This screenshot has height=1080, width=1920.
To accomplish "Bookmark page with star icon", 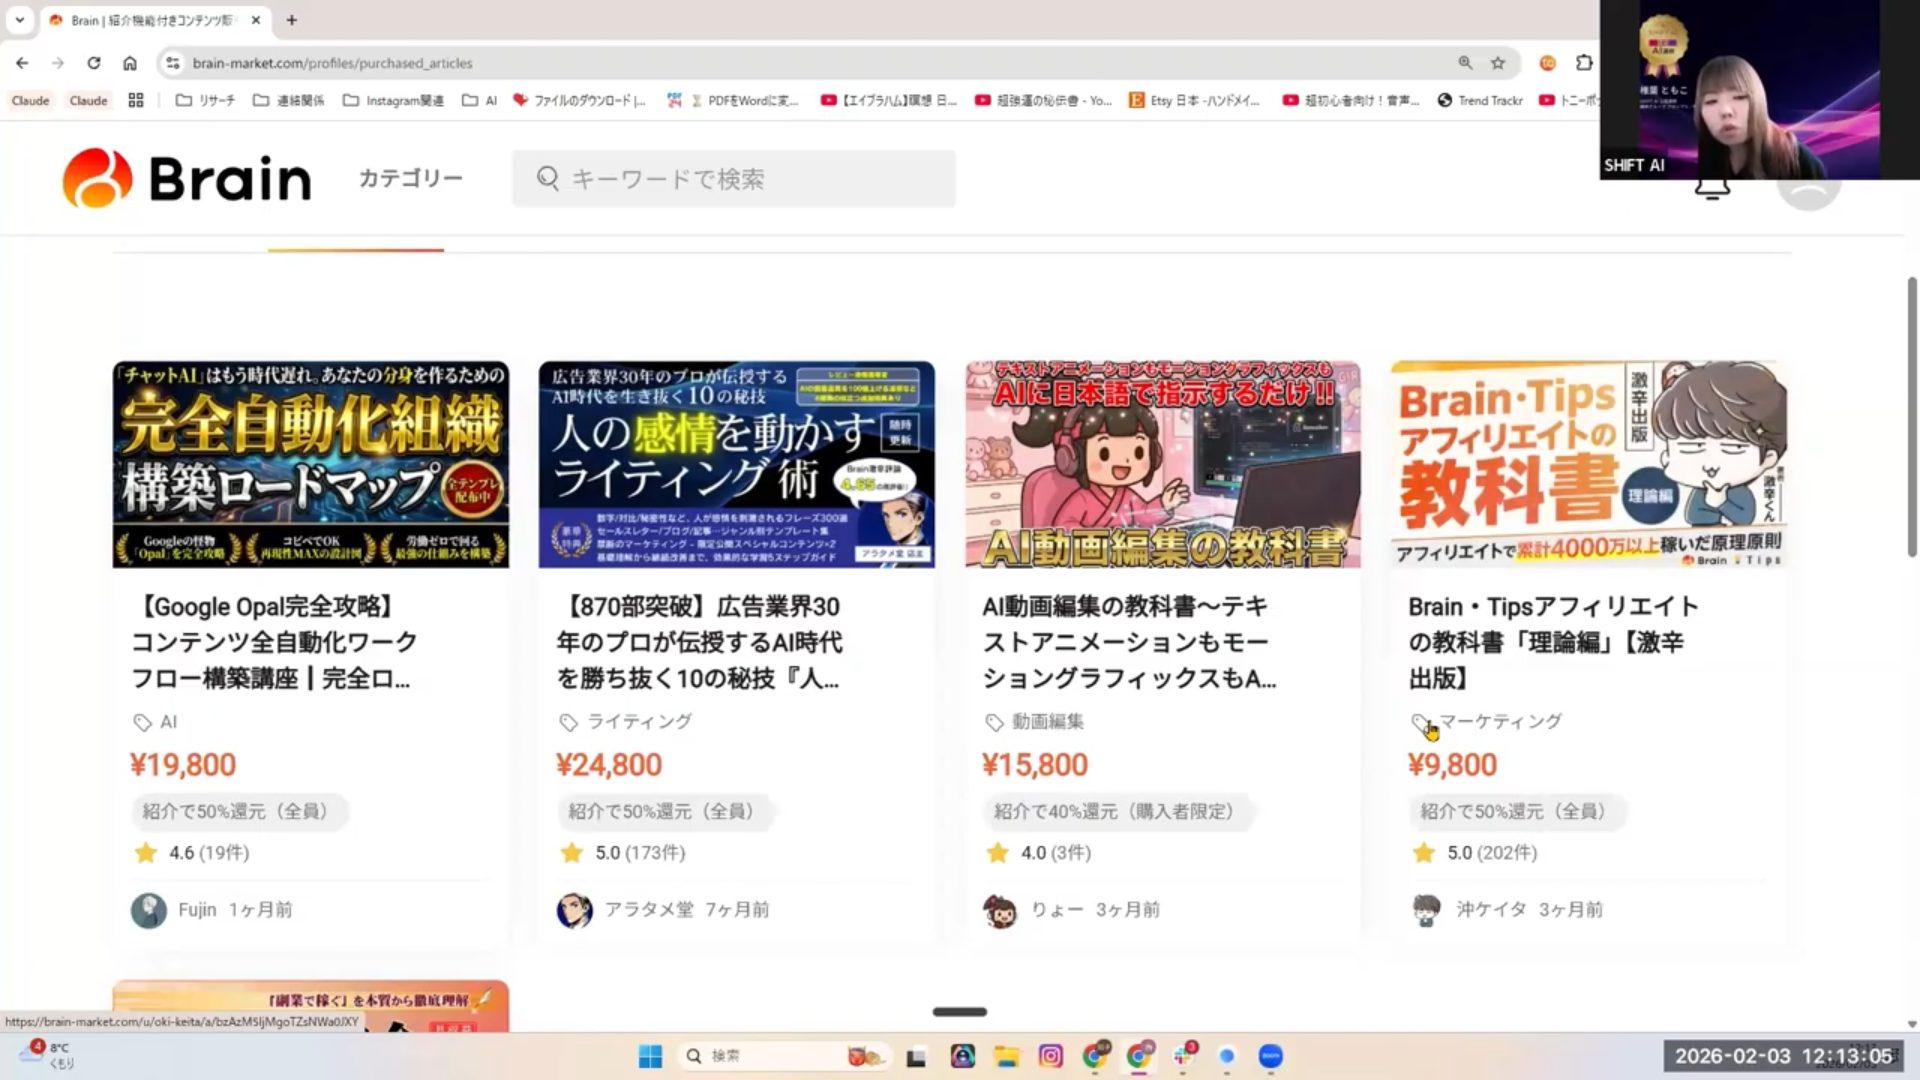I will pyautogui.click(x=1497, y=63).
